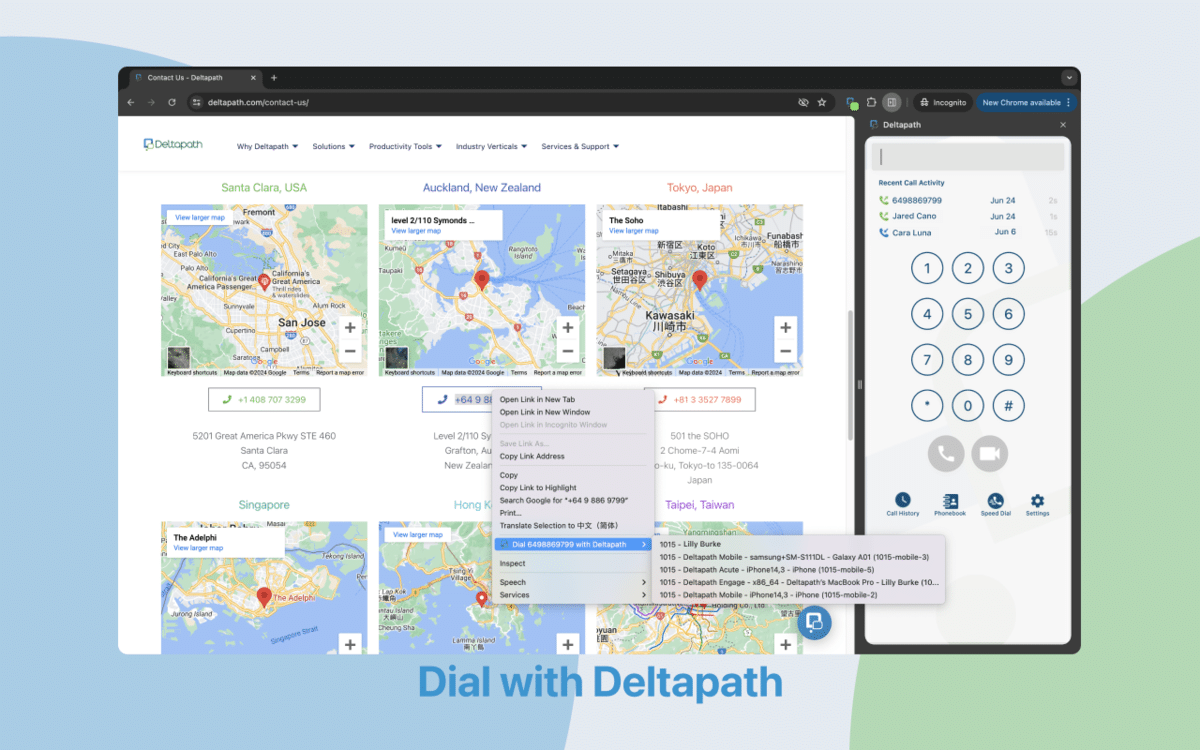Click View larger map on Tokyo map

[x=633, y=231]
